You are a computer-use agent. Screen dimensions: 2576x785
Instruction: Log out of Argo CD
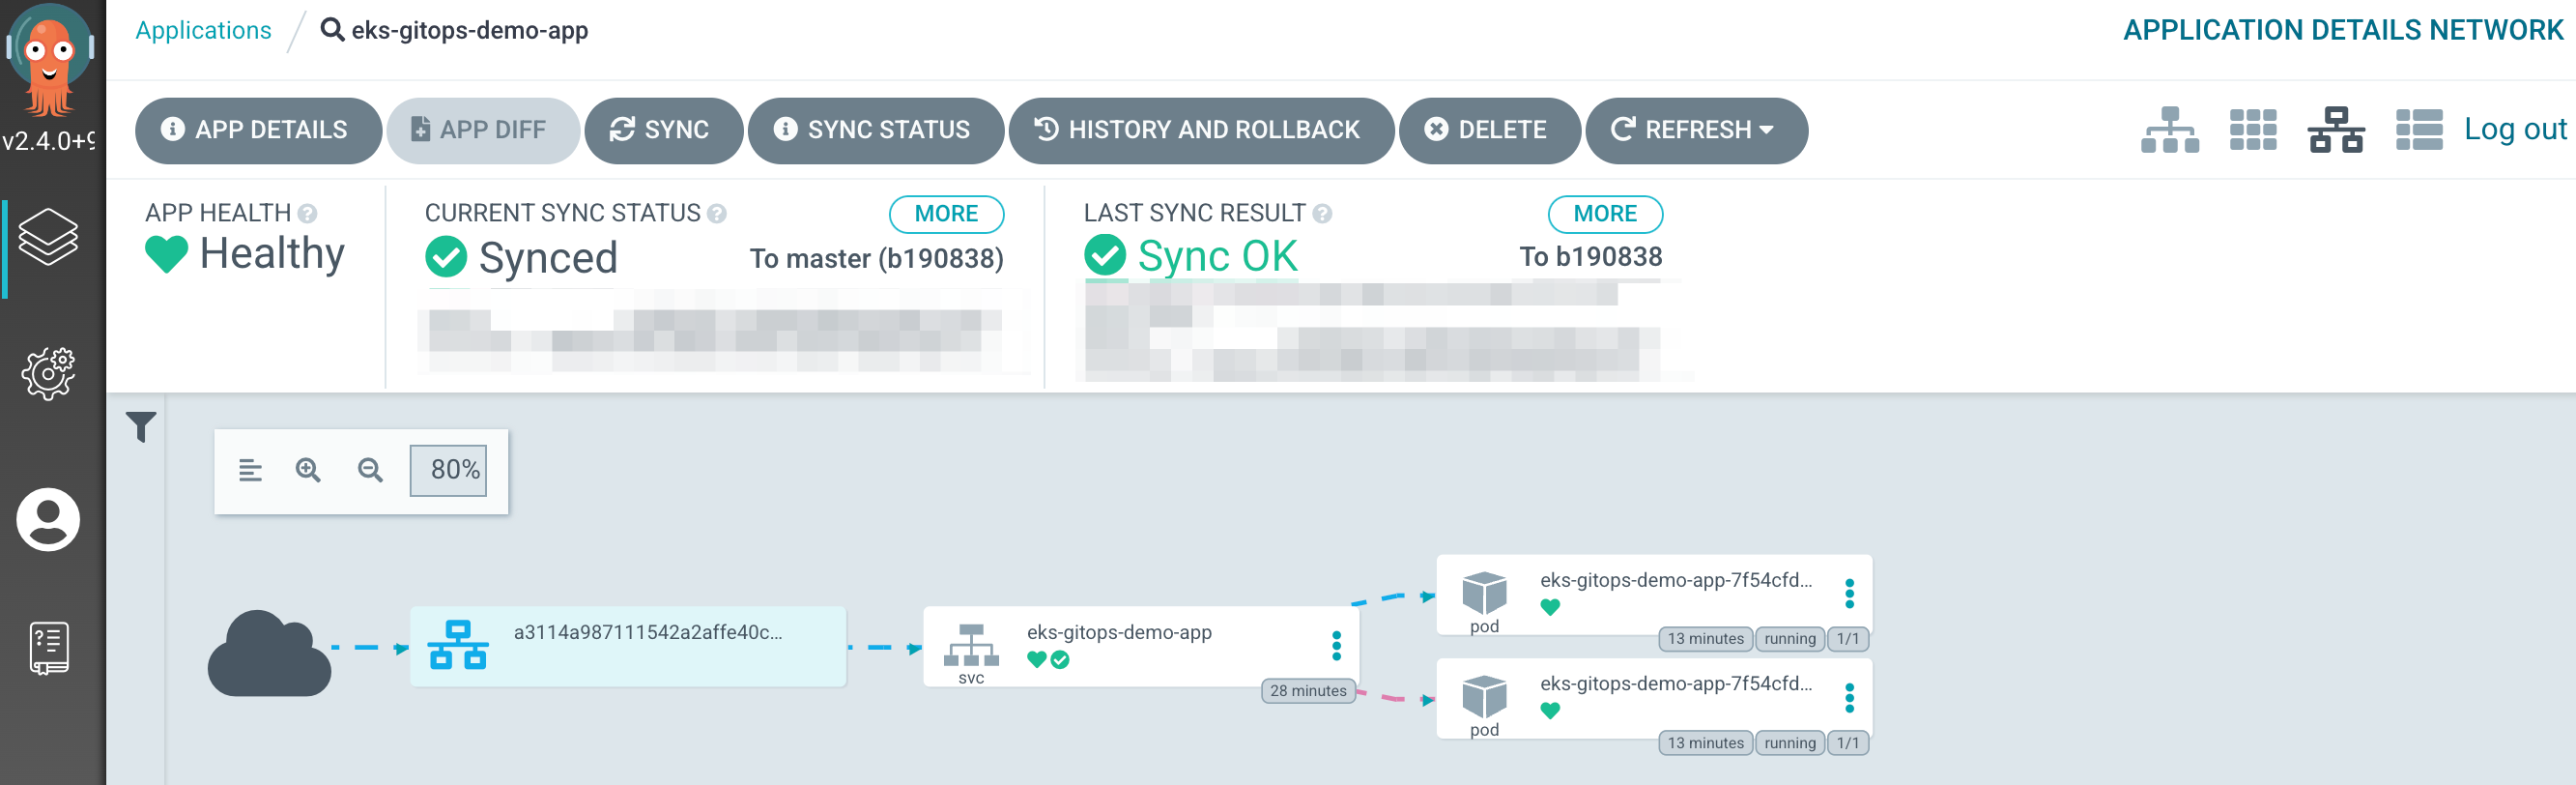click(2514, 129)
